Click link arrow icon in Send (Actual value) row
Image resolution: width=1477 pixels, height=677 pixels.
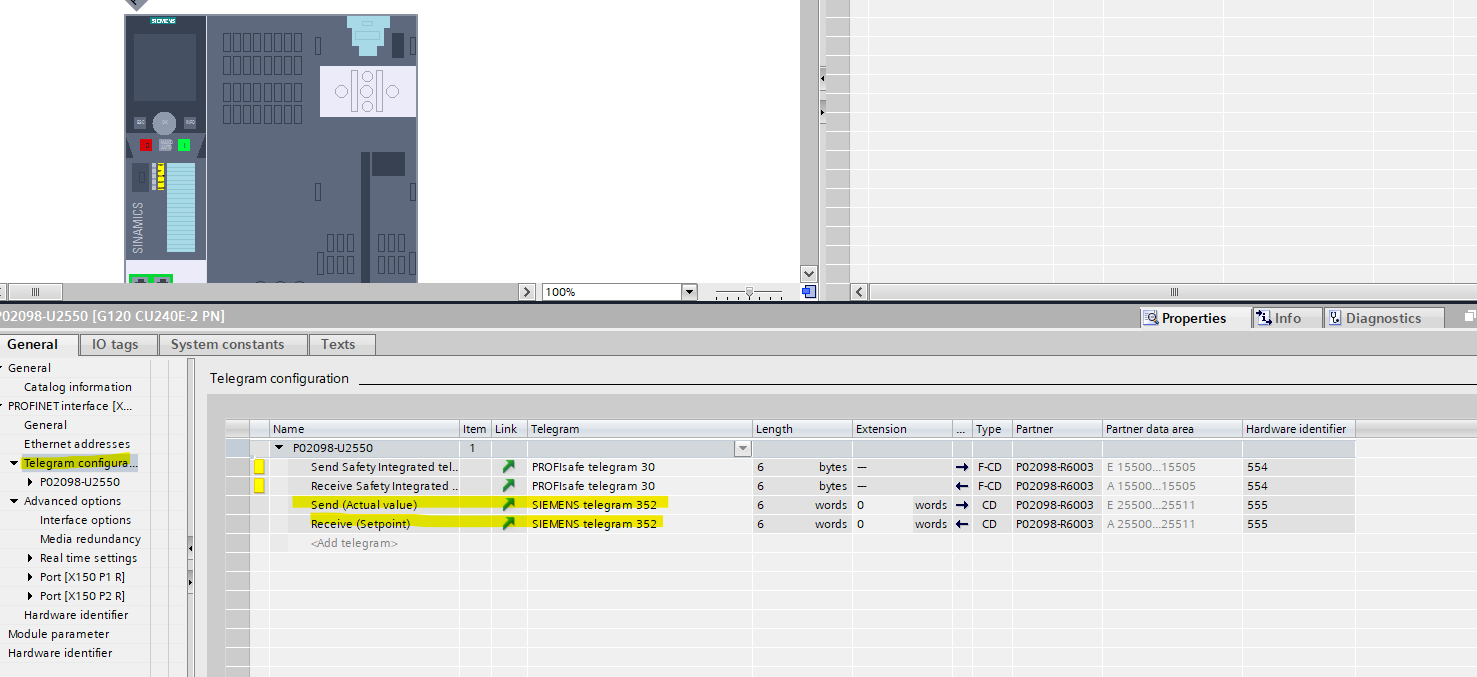point(509,505)
